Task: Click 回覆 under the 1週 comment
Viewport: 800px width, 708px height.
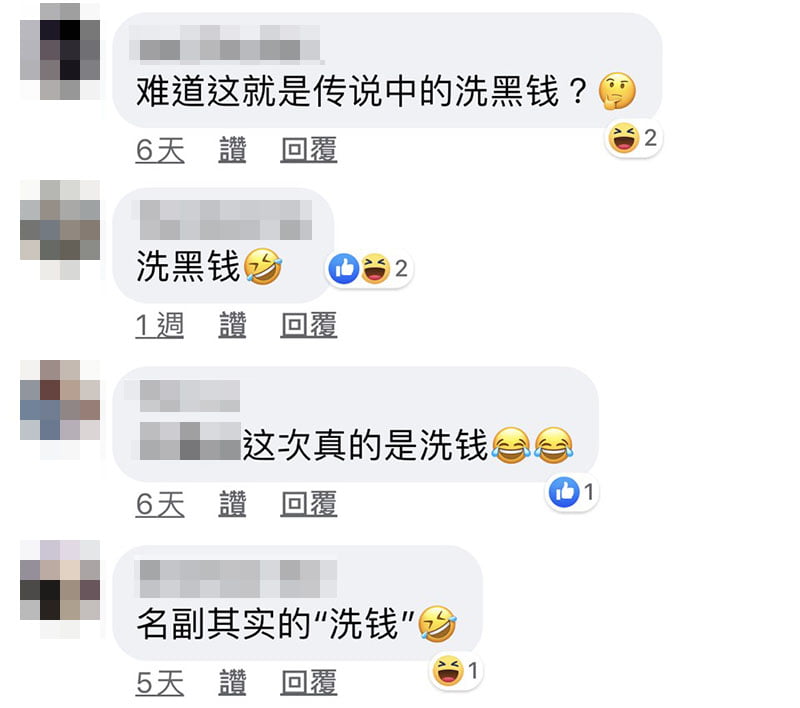Action: [x=309, y=325]
